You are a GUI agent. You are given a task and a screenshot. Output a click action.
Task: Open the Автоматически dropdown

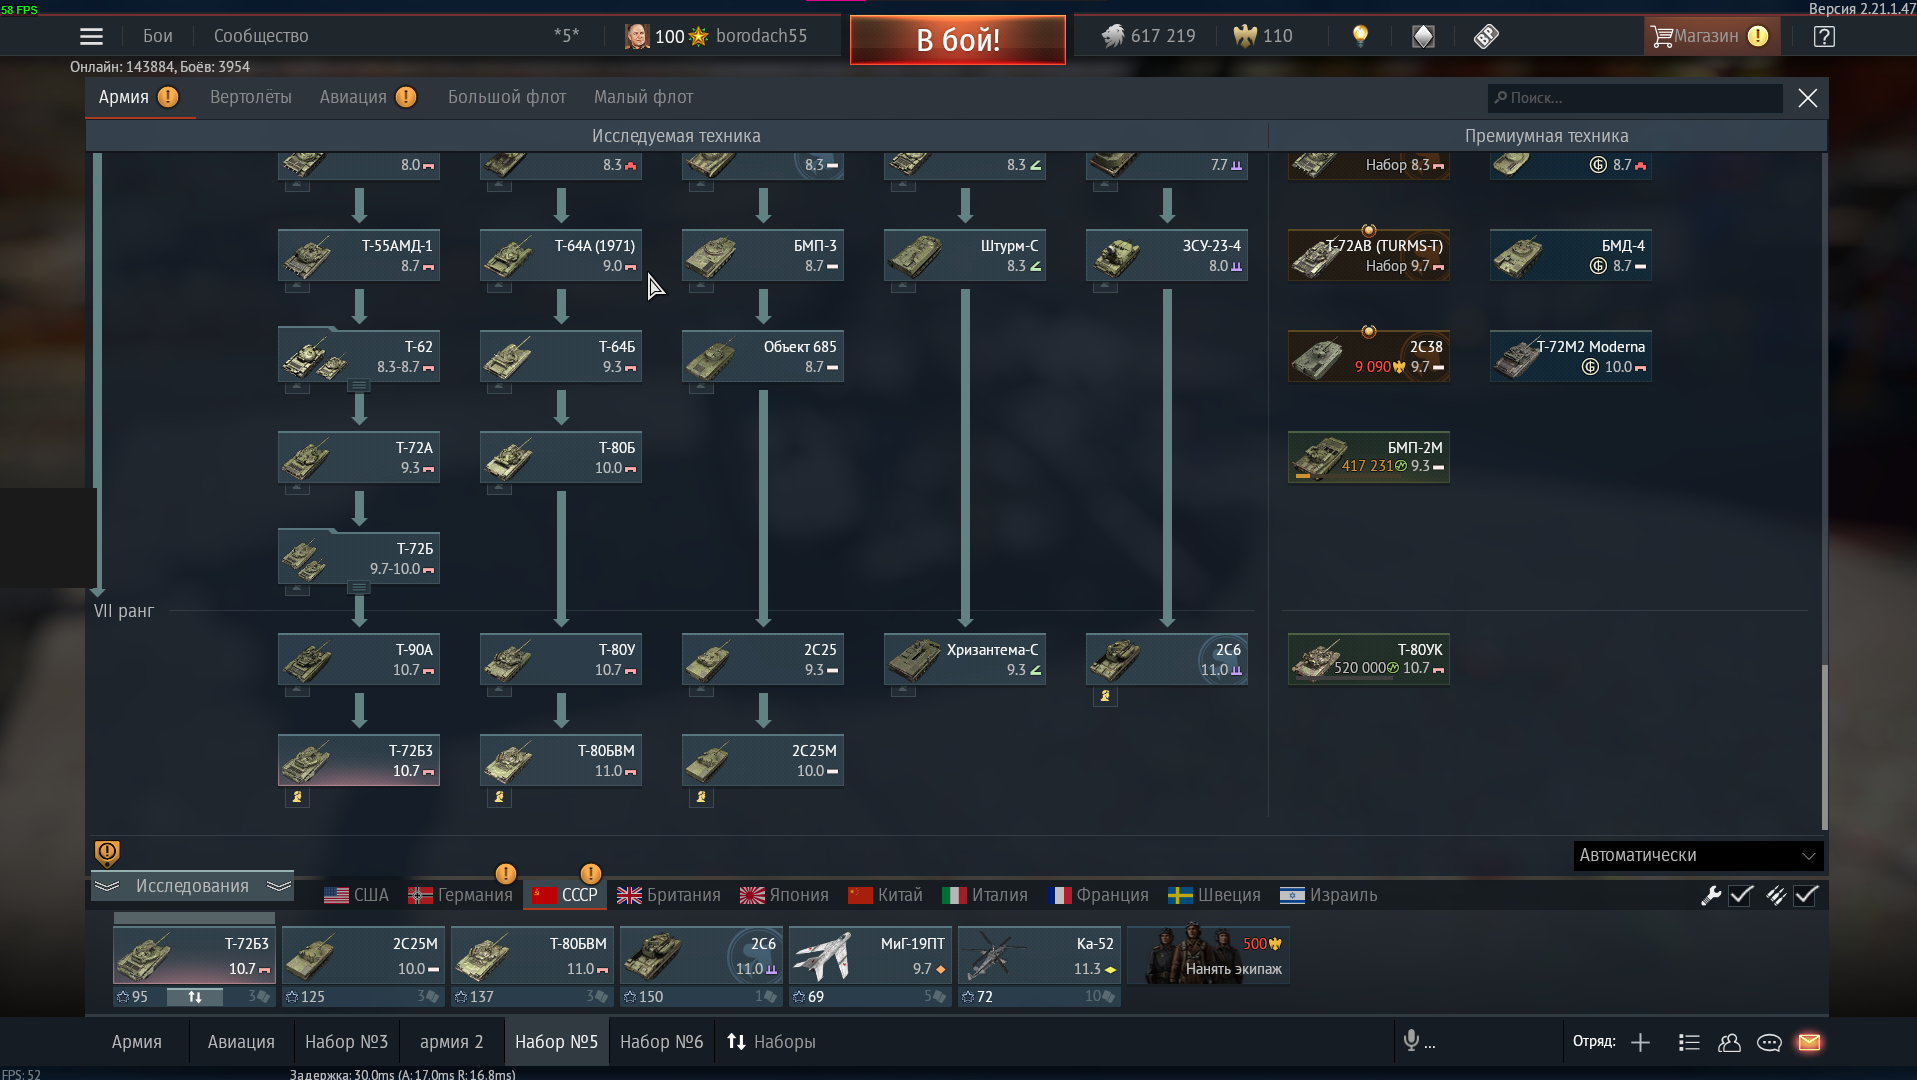(x=1698, y=855)
